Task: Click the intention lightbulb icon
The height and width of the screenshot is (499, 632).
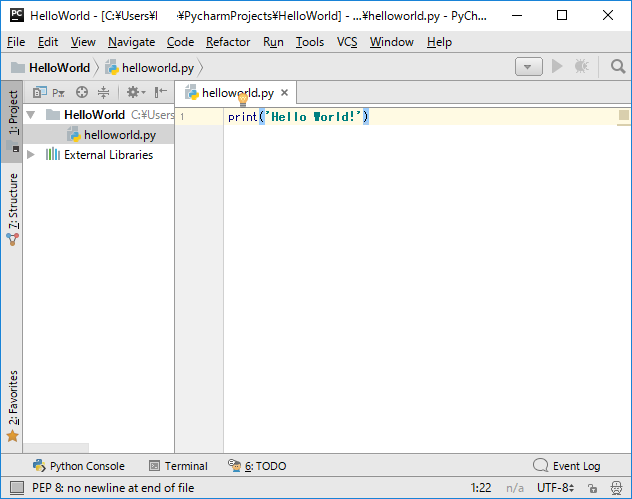Action: 243,99
